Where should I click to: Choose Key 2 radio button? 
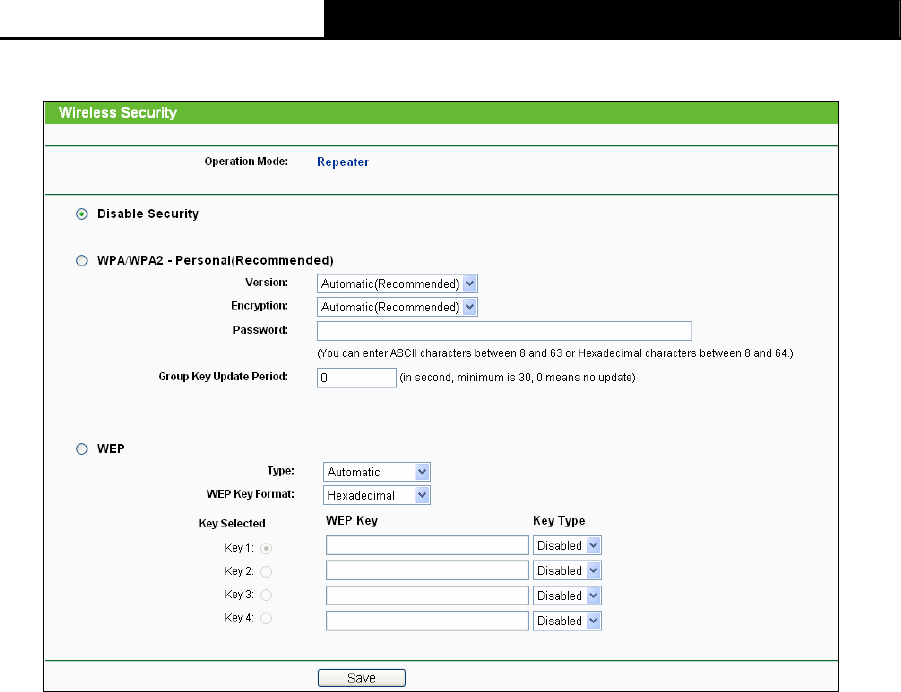point(266,572)
